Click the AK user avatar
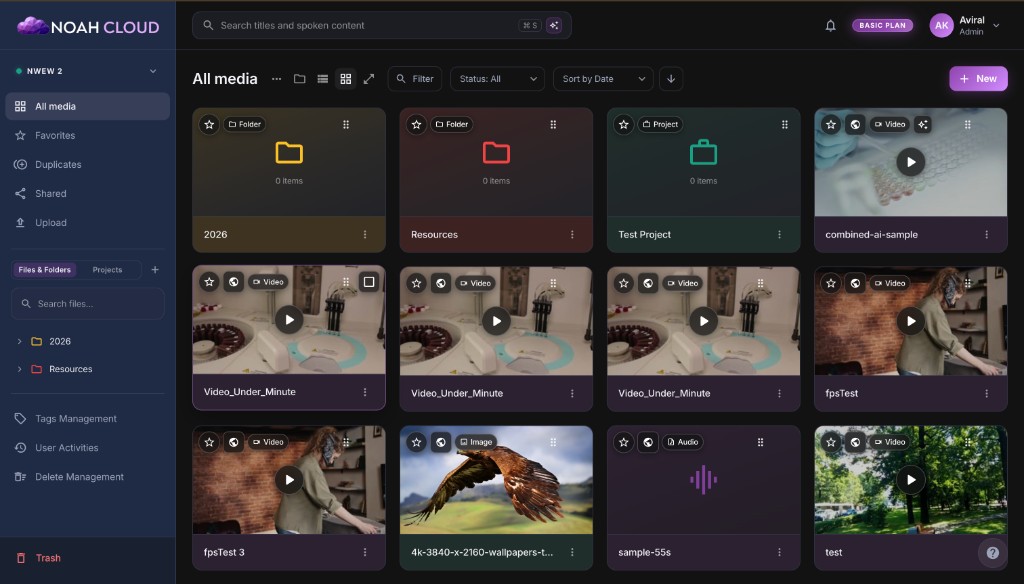This screenshot has width=1024, height=584. point(941,25)
